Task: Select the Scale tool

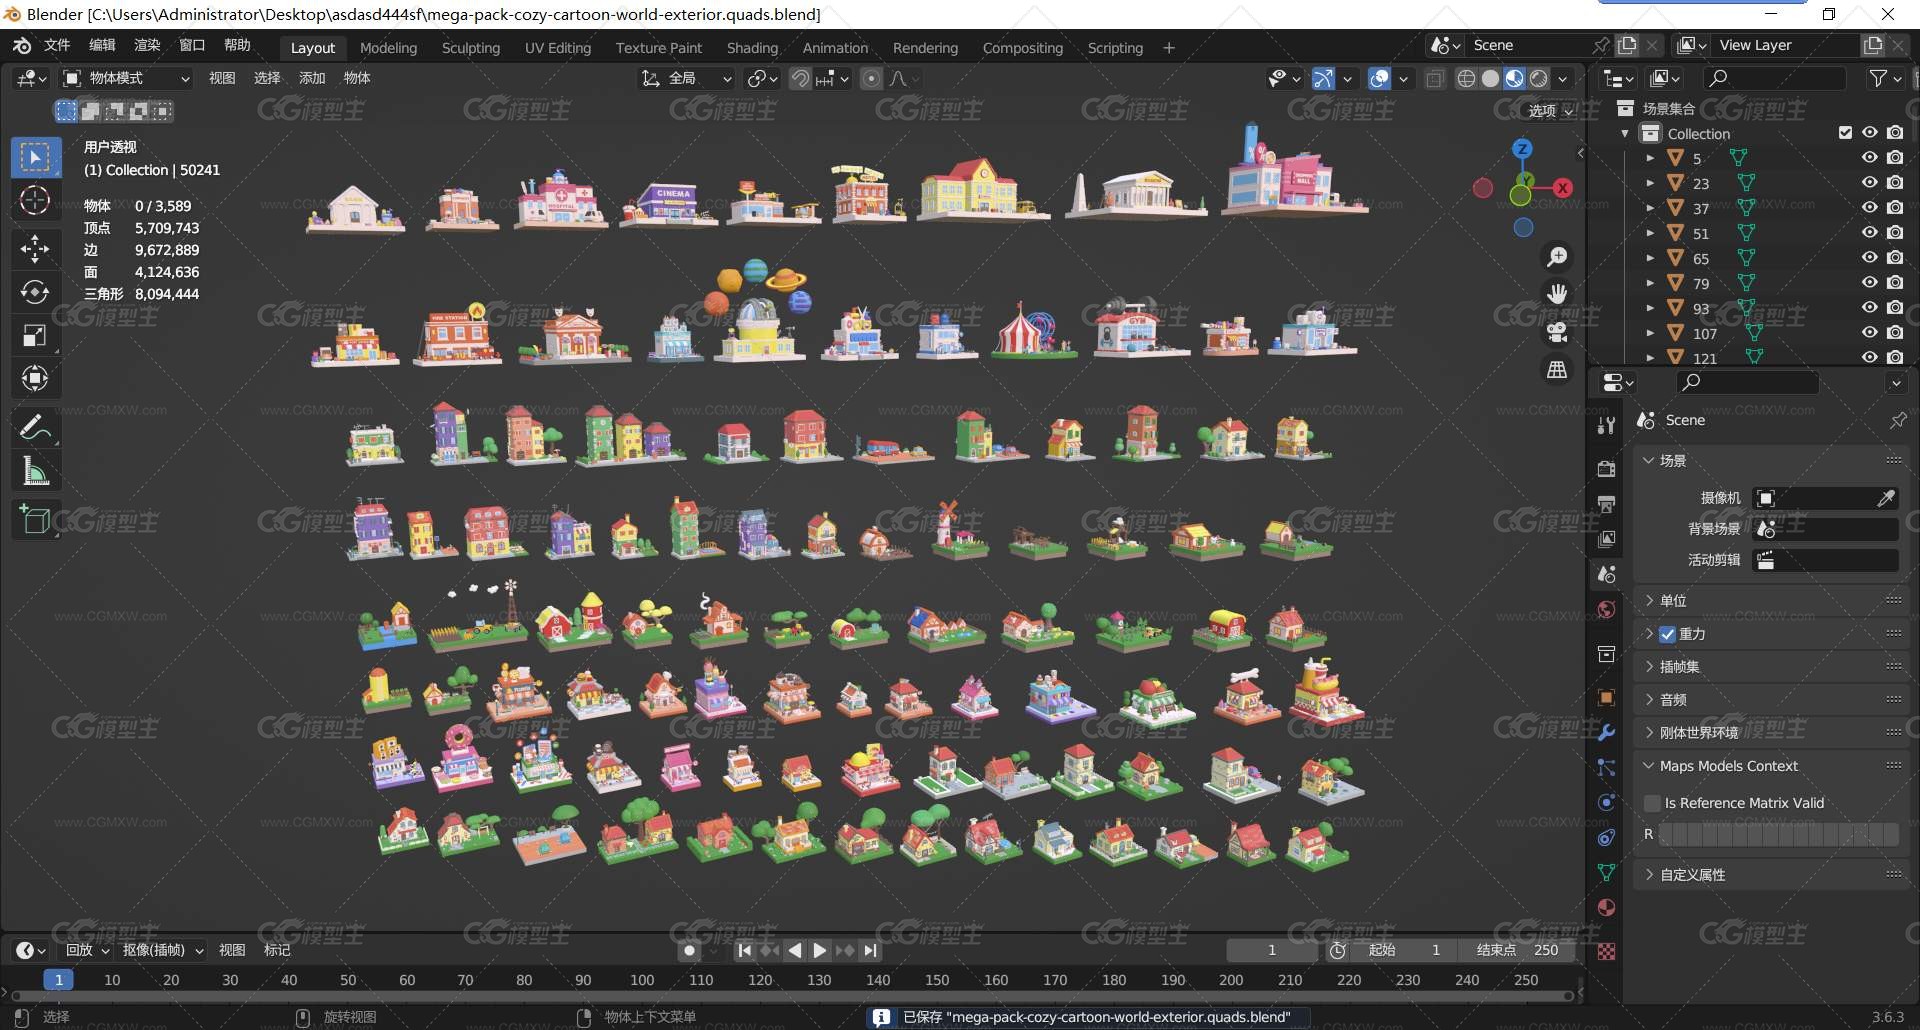Action: (x=35, y=335)
